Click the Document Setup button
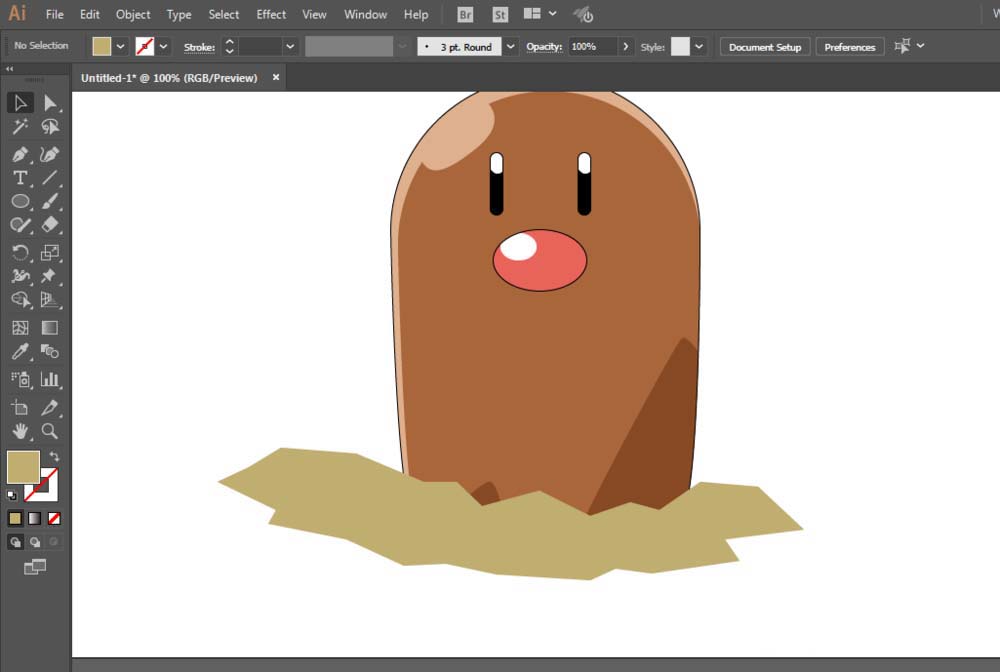This screenshot has height=672, width=1000. coord(764,47)
